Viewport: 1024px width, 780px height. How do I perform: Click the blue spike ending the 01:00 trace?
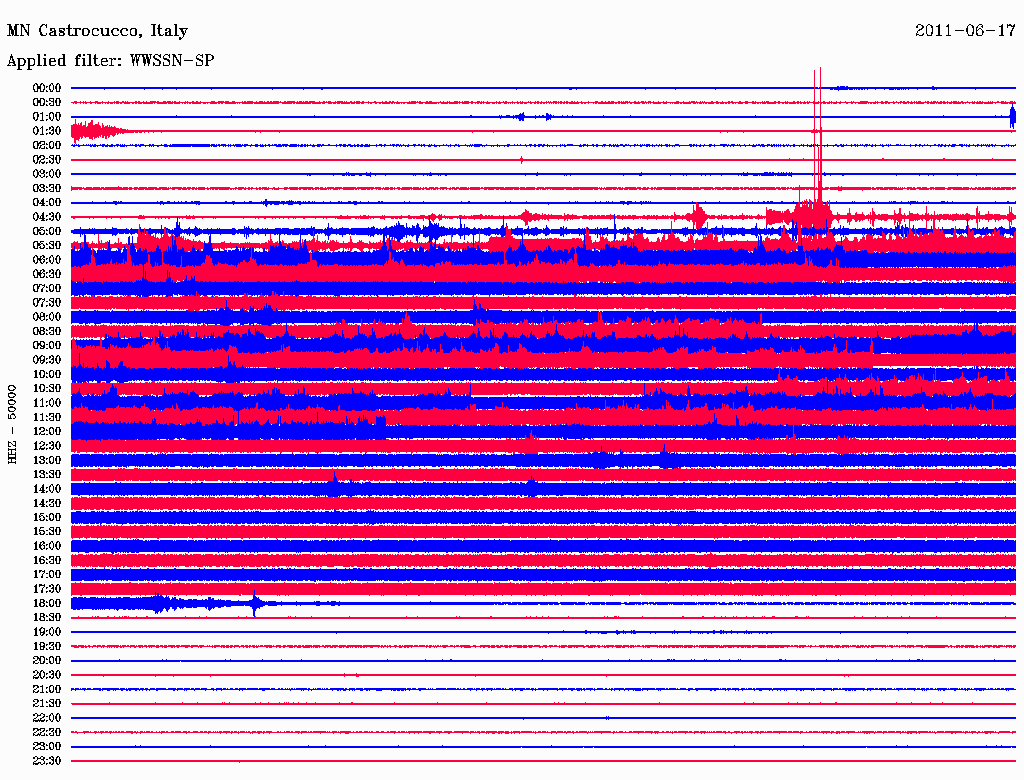click(x=1012, y=117)
